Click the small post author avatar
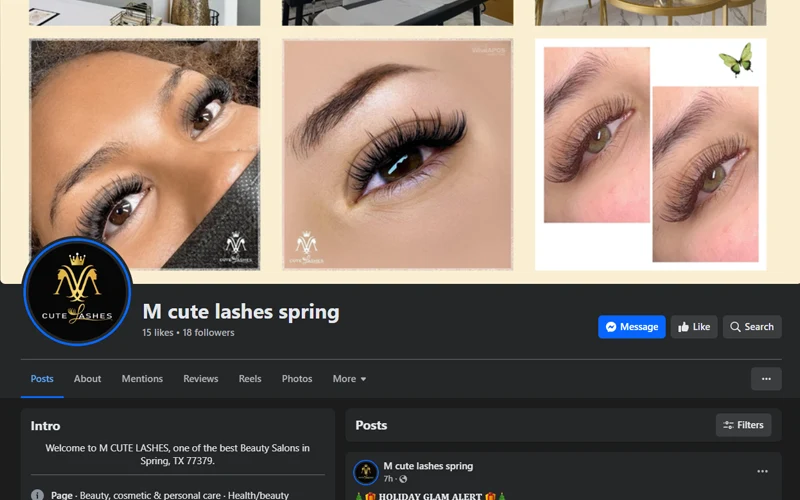This screenshot has width=800, height=500. click(366, 471)
